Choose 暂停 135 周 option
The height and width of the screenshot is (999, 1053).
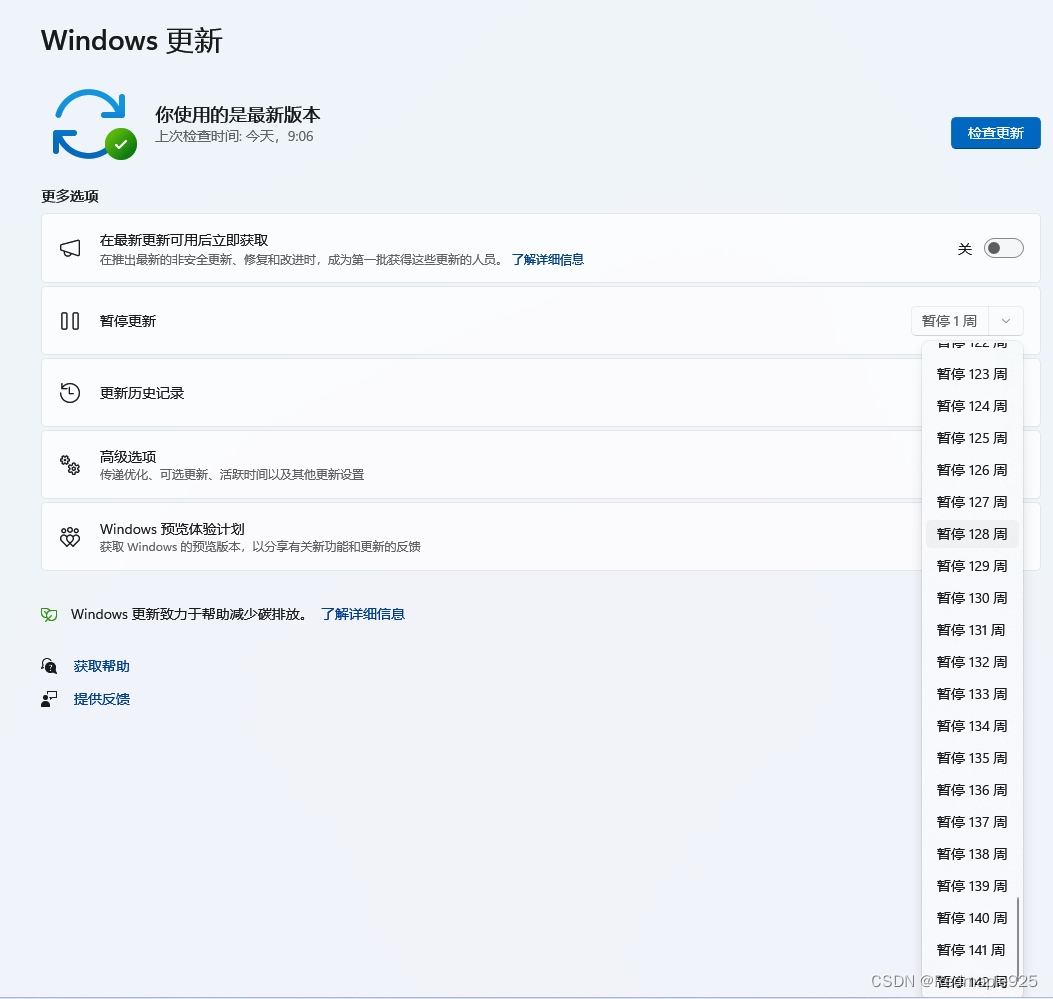tap(972, 758)
